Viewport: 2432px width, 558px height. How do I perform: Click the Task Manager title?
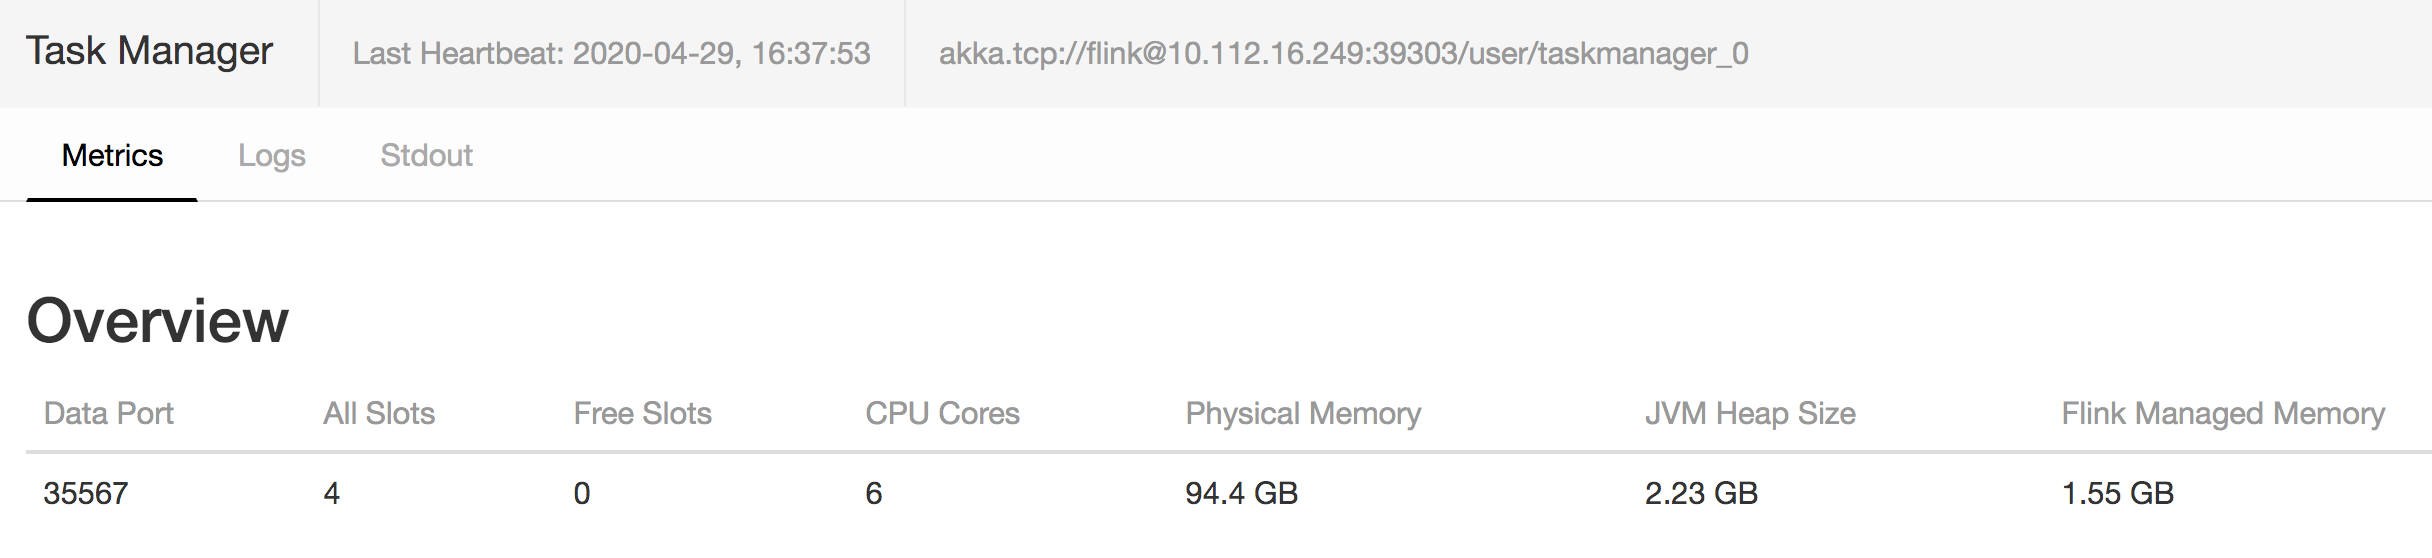(149, 51)
